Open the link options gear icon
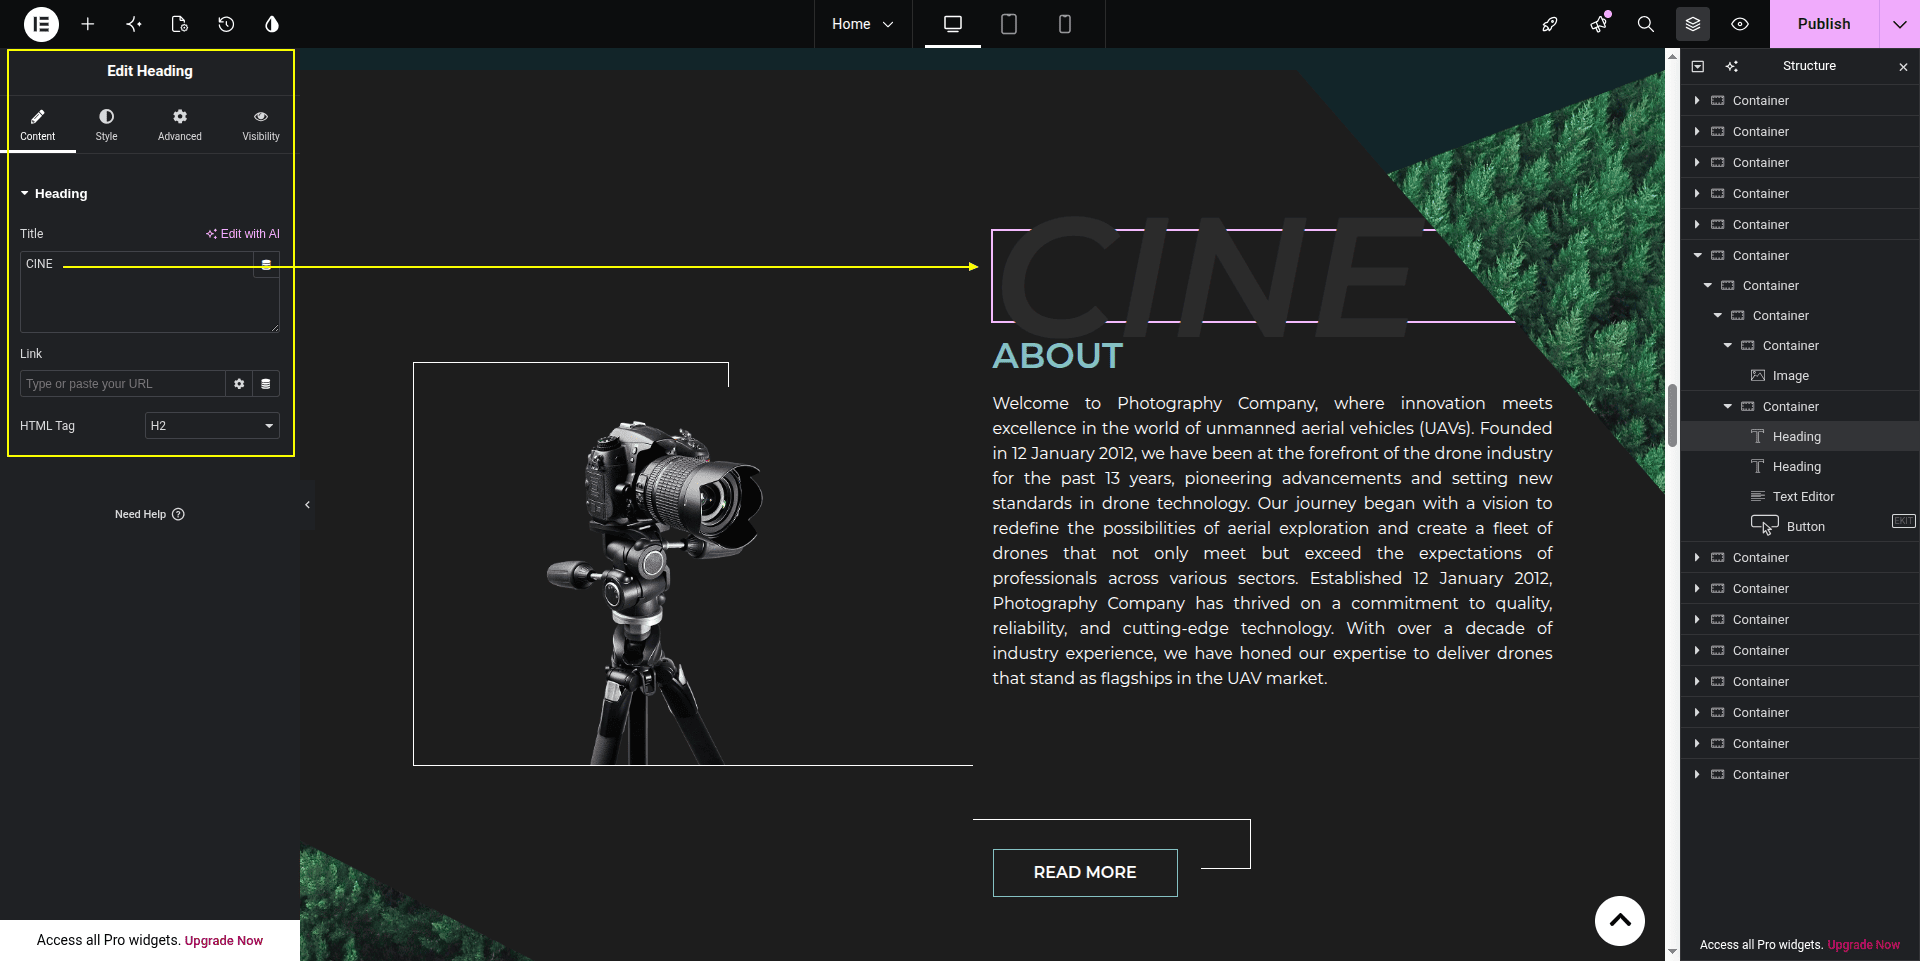The height and width of the screenshot is (961, 1920). coord(239,384)
